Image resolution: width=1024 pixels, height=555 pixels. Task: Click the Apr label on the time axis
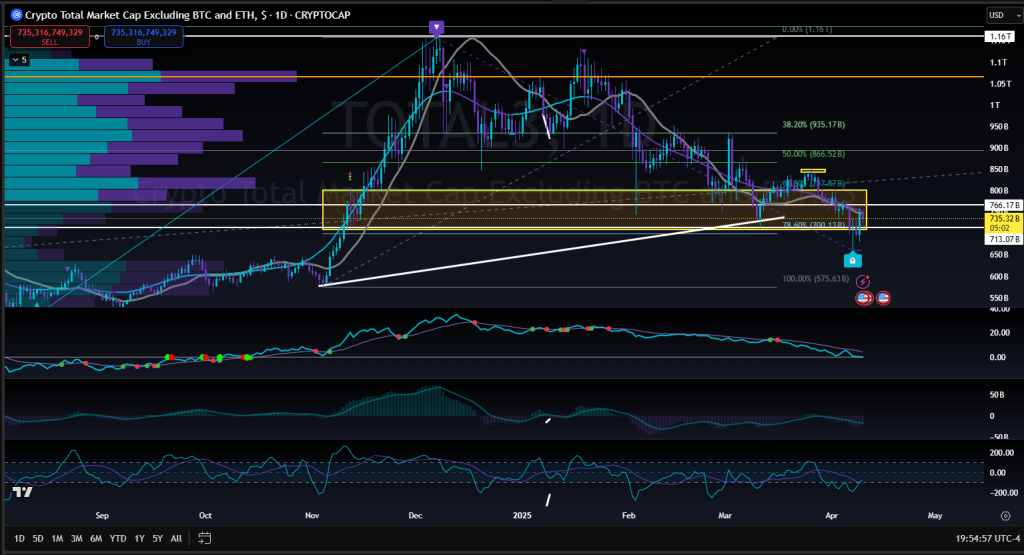click(x=831, y=515)
